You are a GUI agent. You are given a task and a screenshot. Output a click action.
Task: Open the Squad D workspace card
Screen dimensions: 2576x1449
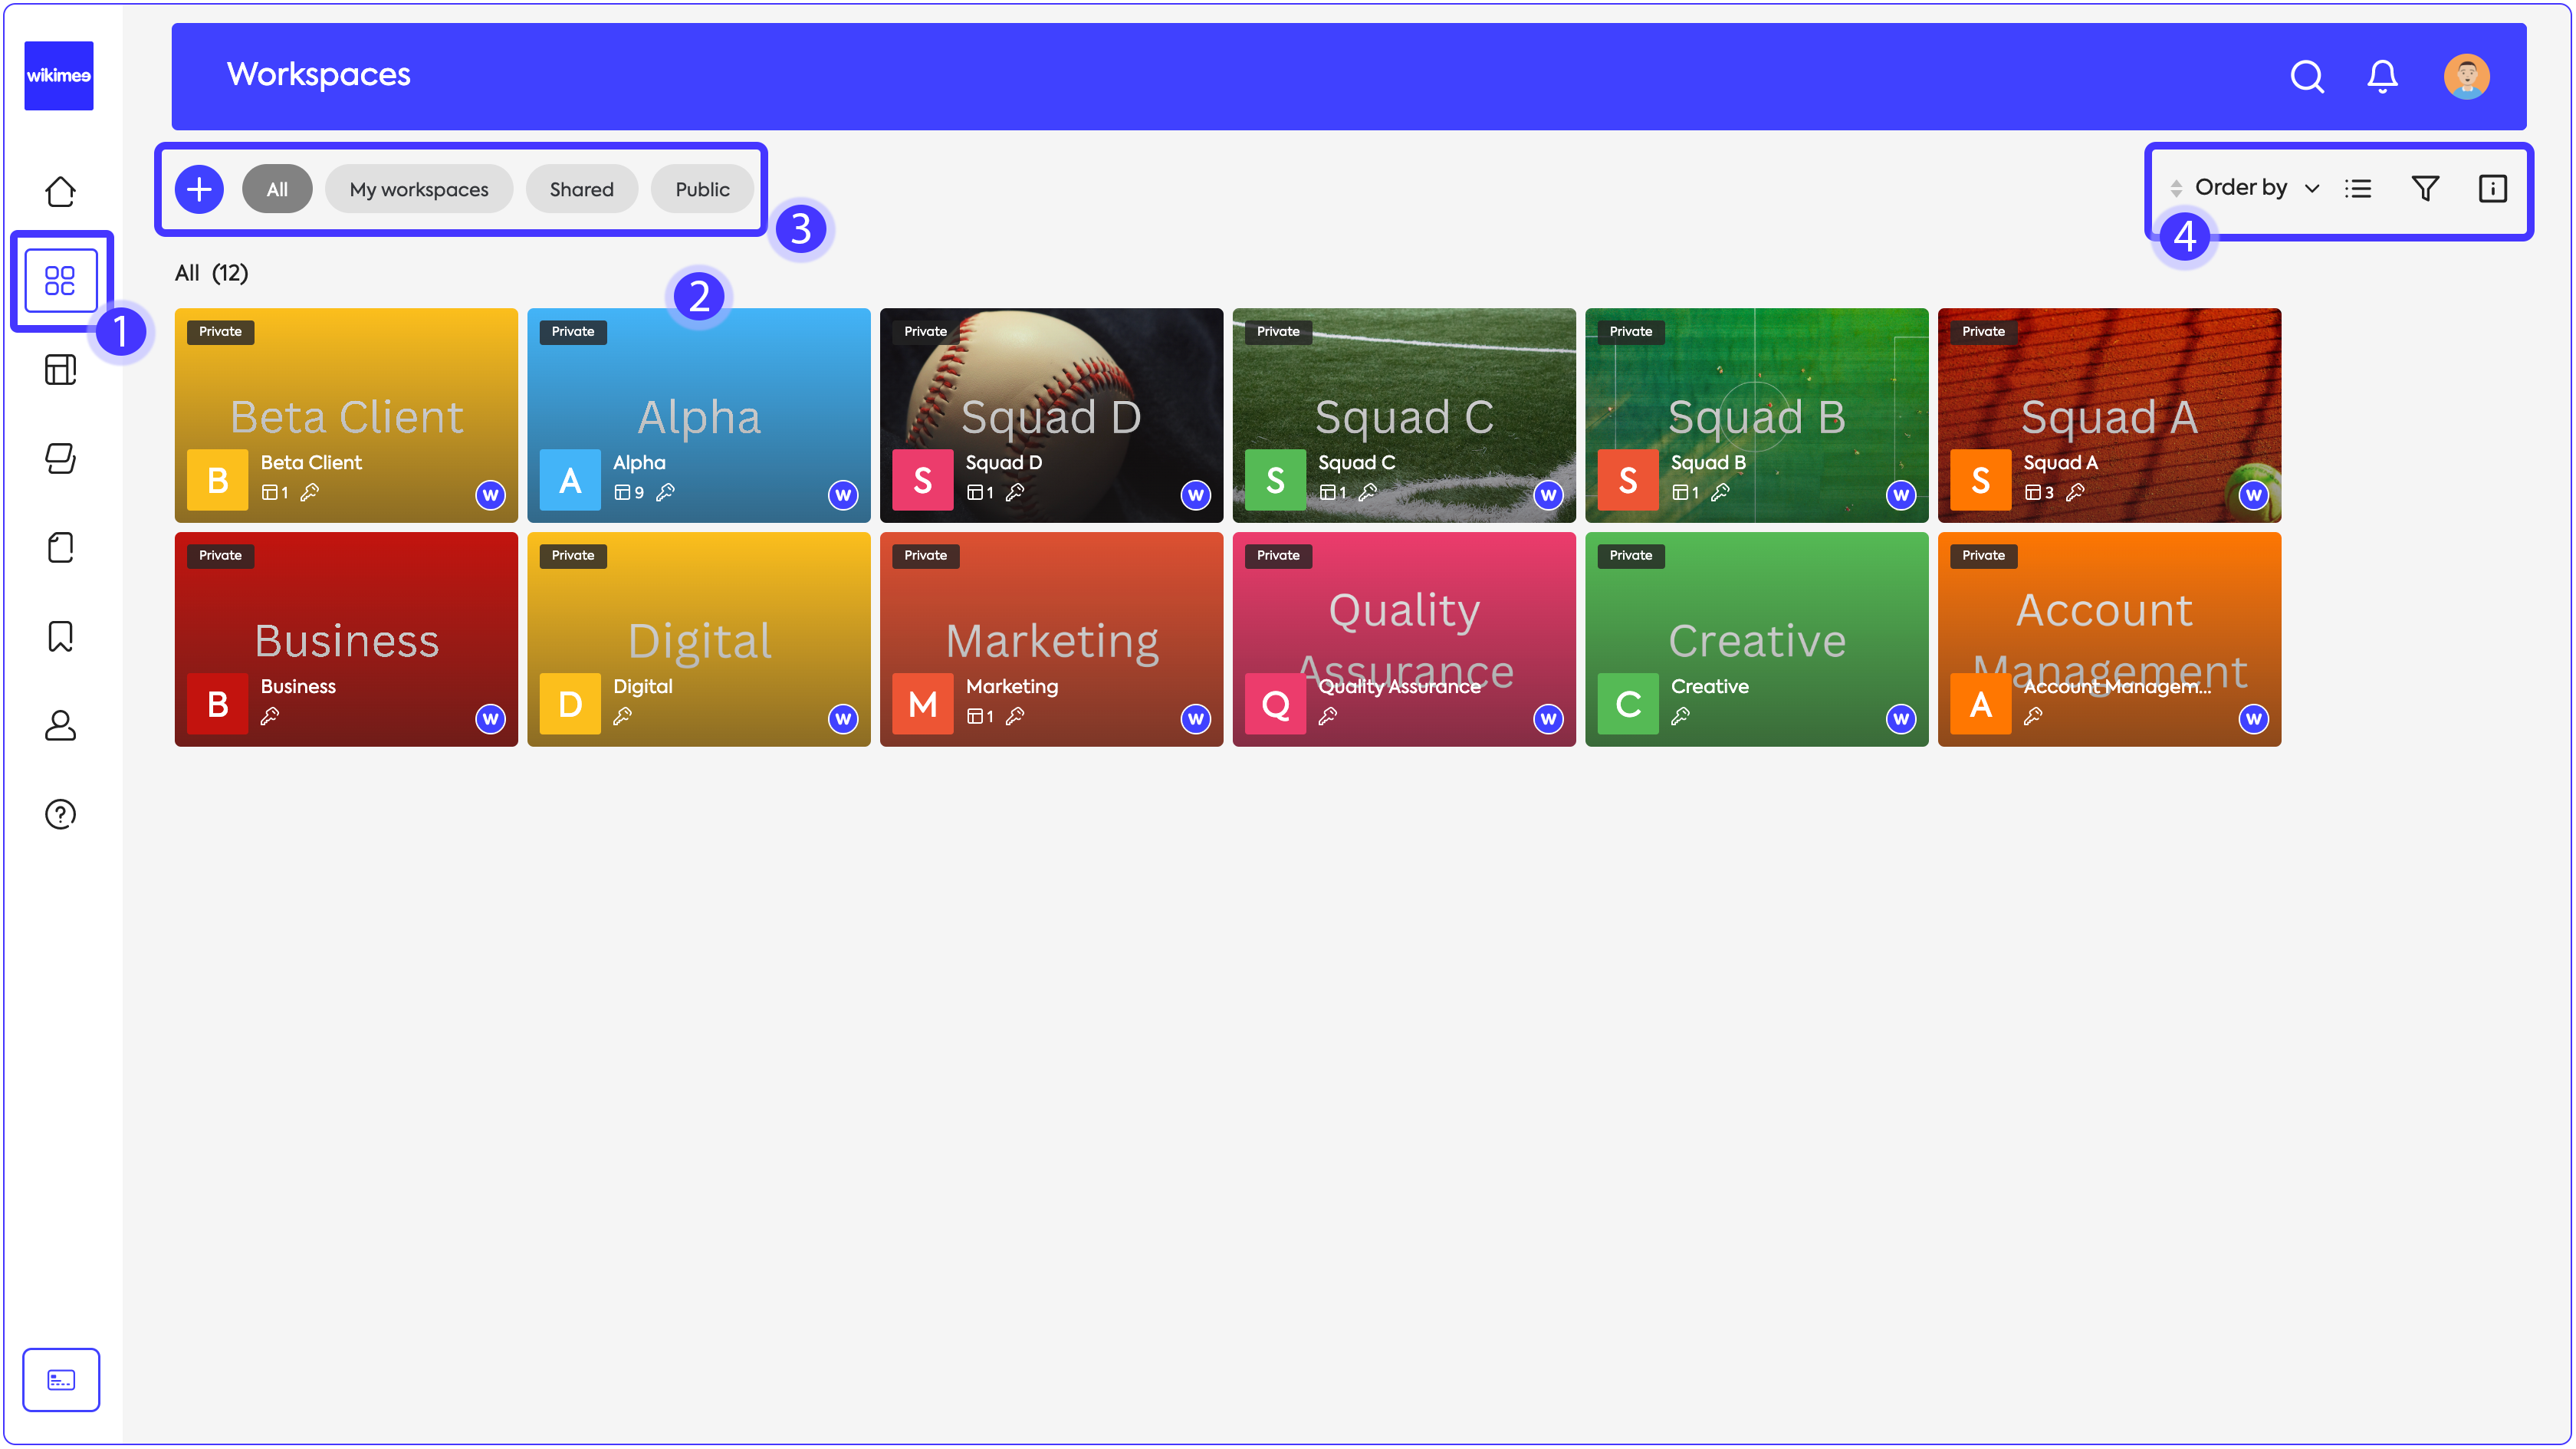tap(1051, 415)
